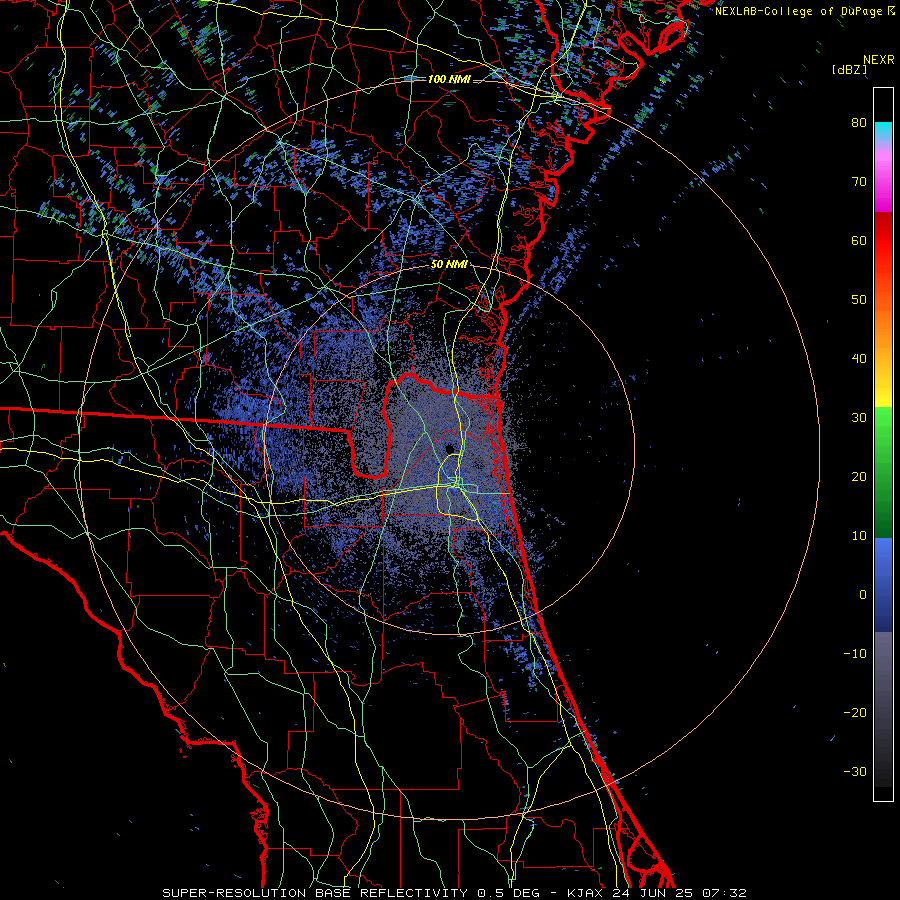Click the 60 dBZ scale value
Screen dimensions: 900x900
click(x=859, y=240)
